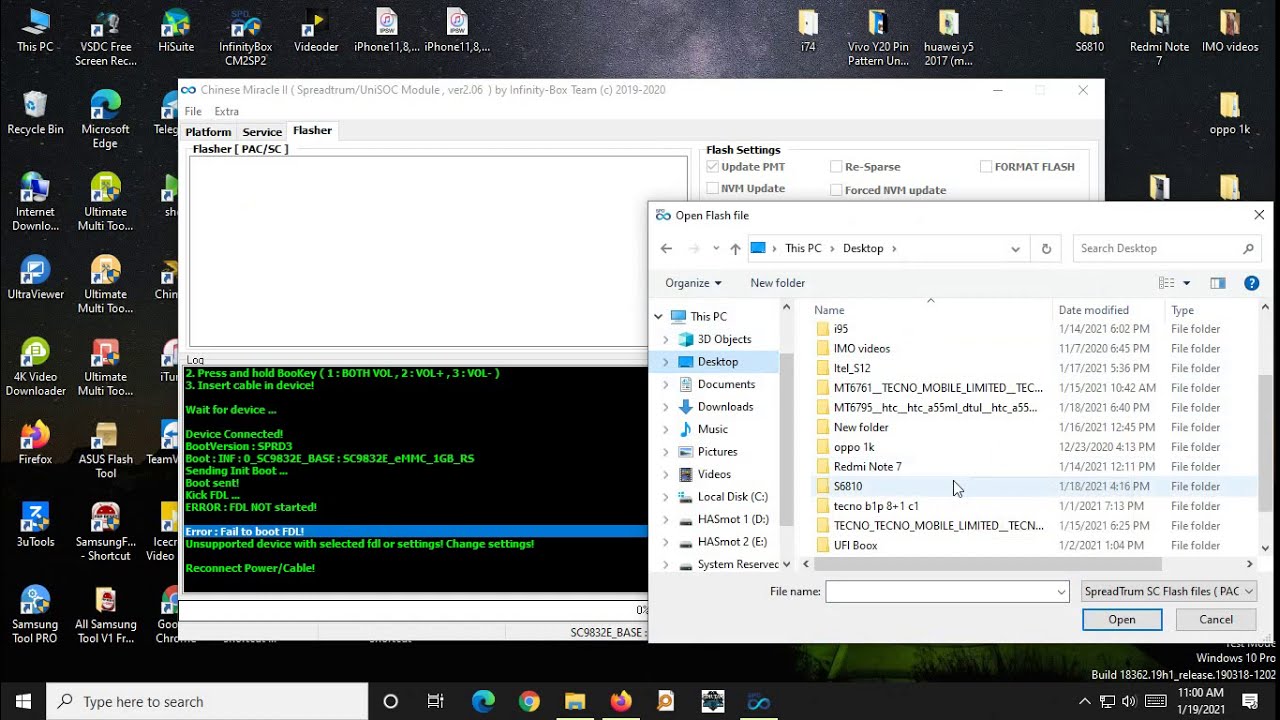1280x720 pixels.
Task: Open the recent locations dropdown arrow
Action: pyautogui.click(x=715, y=249)
